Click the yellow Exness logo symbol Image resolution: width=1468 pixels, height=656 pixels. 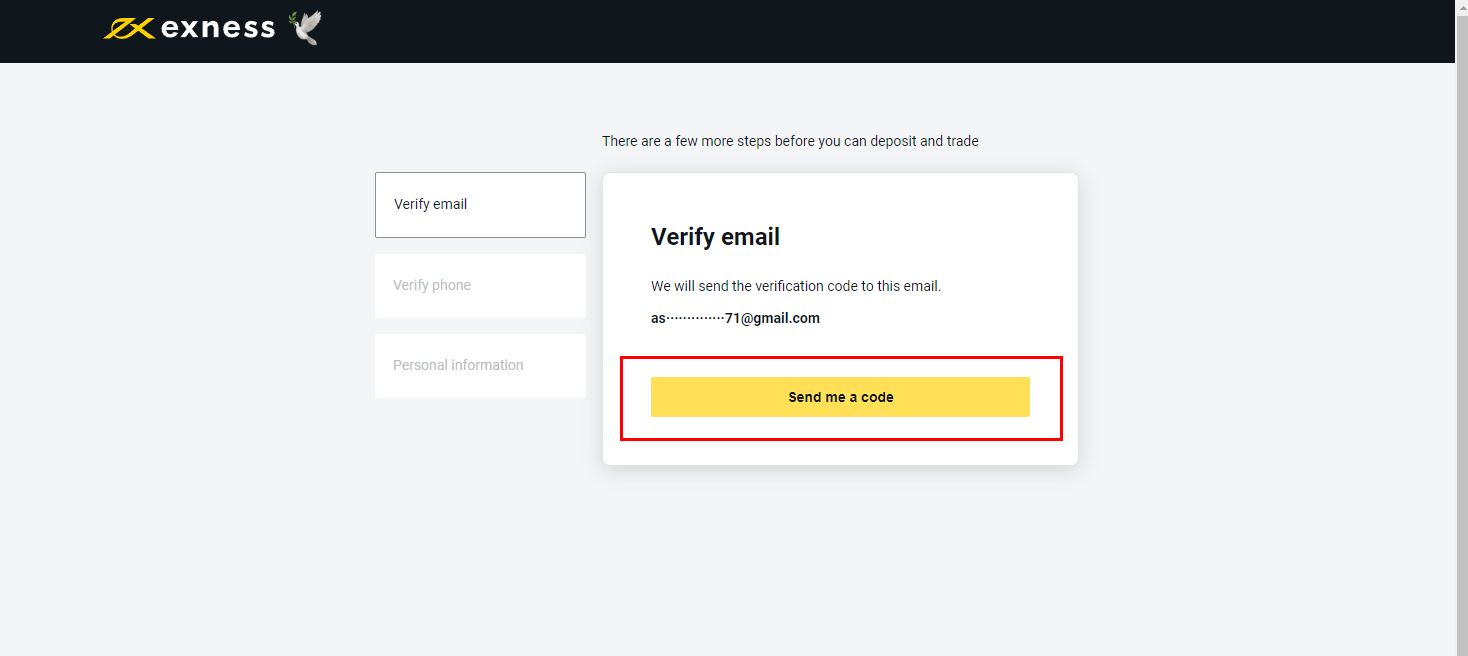pyautogui.click(x=128, y=28)
